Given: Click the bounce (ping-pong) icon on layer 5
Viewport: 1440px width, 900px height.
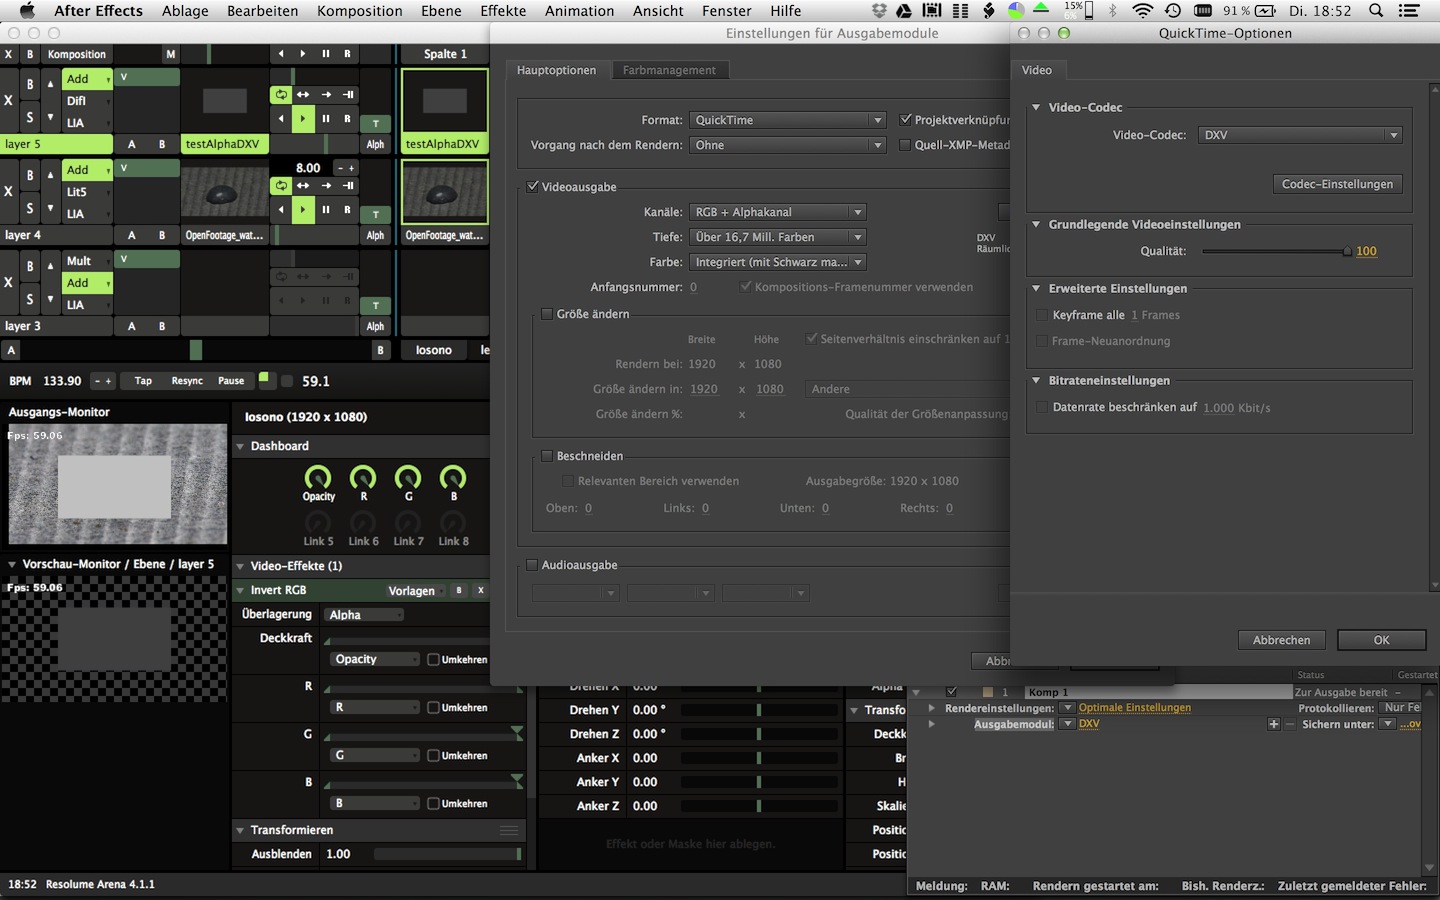Looking at the screenshot, I should [x=303, y=95].
